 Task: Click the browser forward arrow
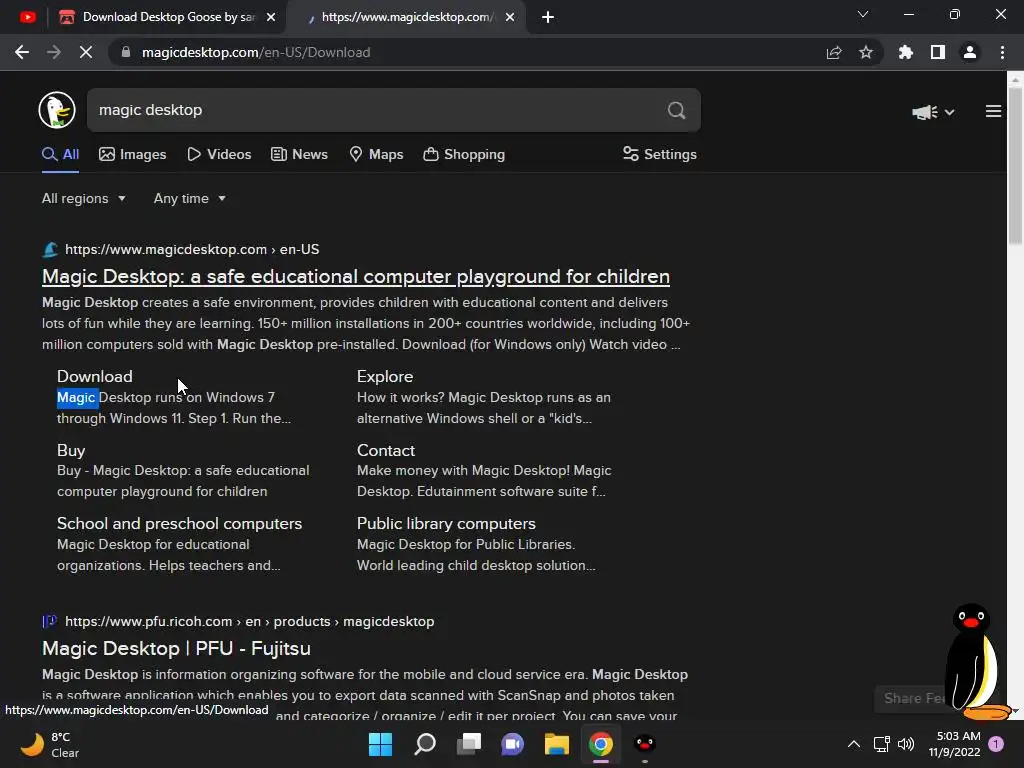click(x=54, y=52)
